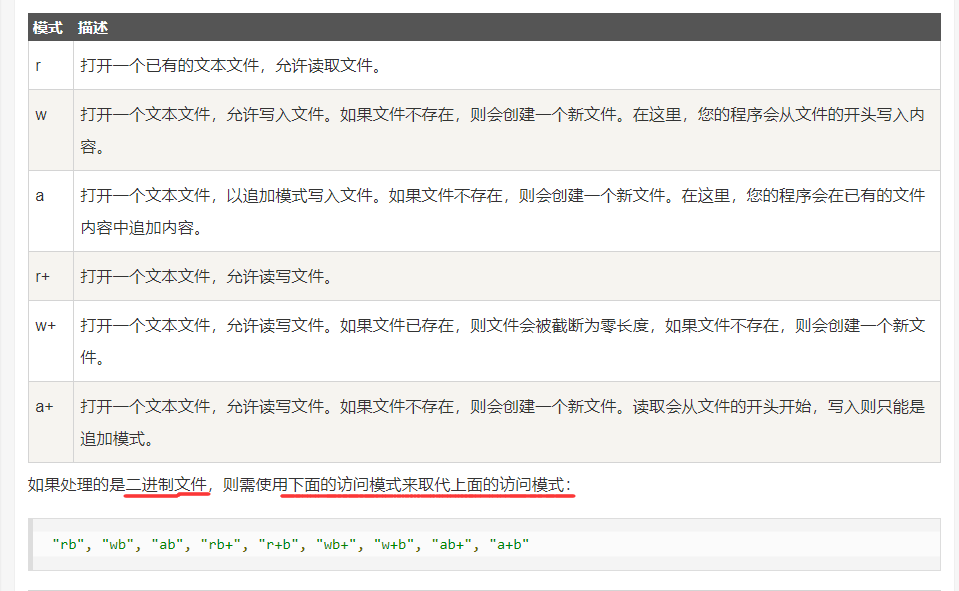The height and width of the screenshot is (591, 959).
Task: Select the "w+" mode cell
Action: pyautogui.click(x=45, y=326)
